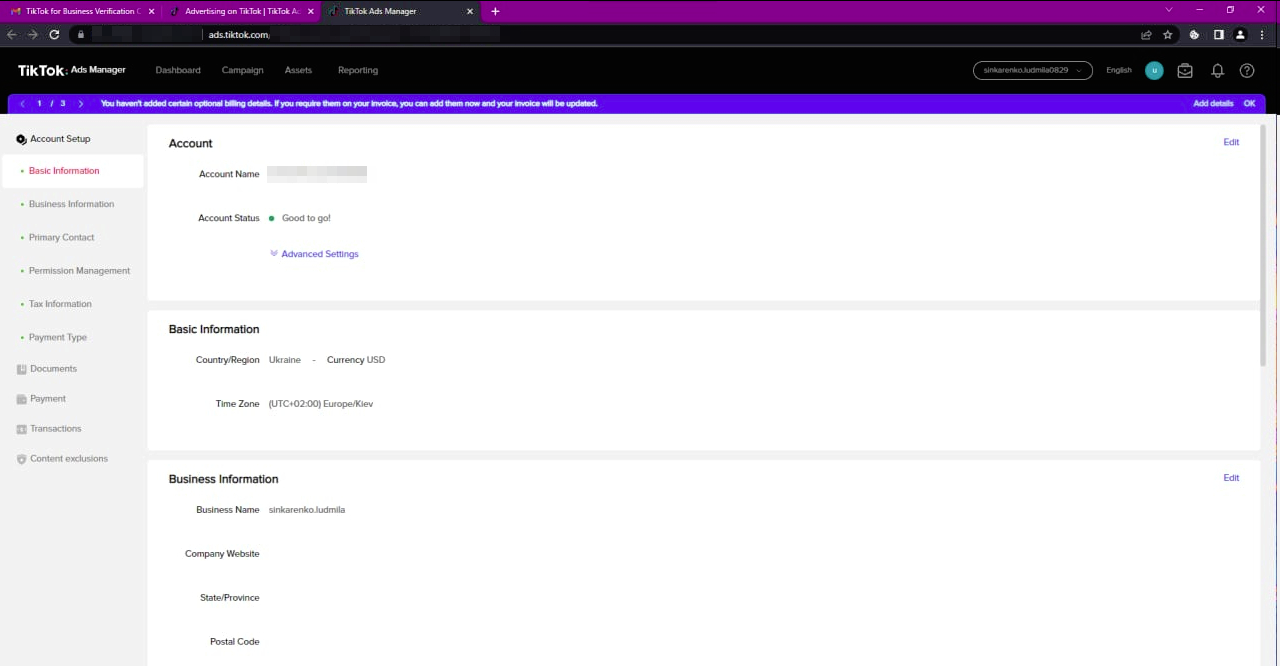Click the TikTok Ads Manager logo
This screenshot has width=1280, height=666.
pyautogui.click(x=72, y=70)
